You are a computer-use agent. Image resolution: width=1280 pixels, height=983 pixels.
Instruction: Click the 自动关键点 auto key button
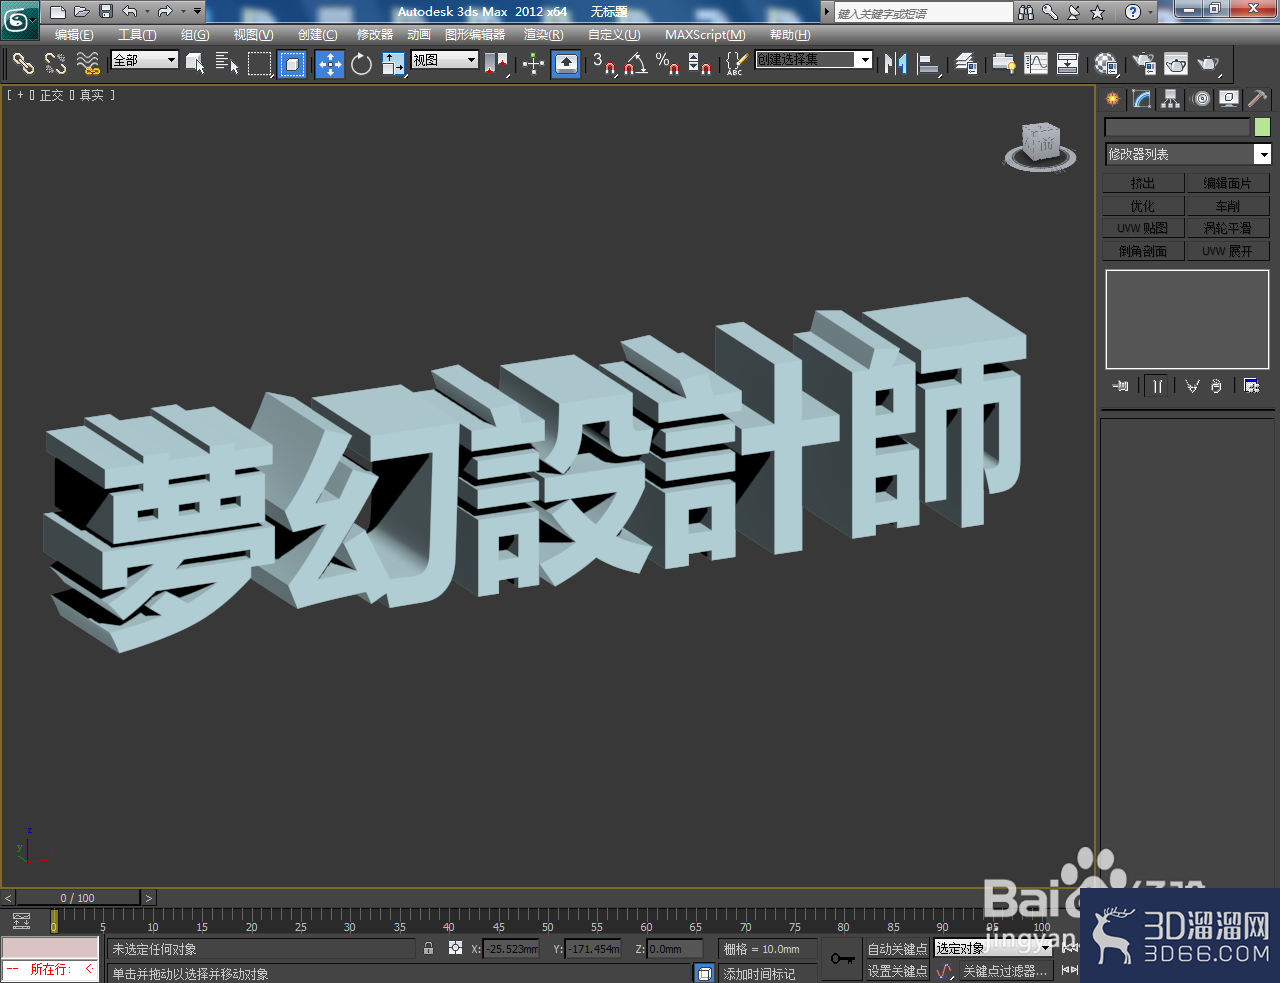coord(897,949)
